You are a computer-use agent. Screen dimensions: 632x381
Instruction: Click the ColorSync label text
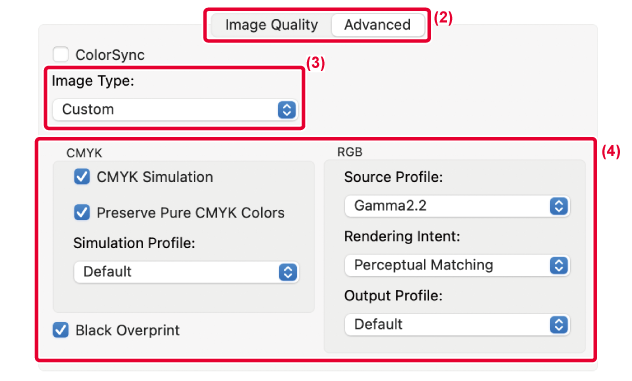(110, 55)
